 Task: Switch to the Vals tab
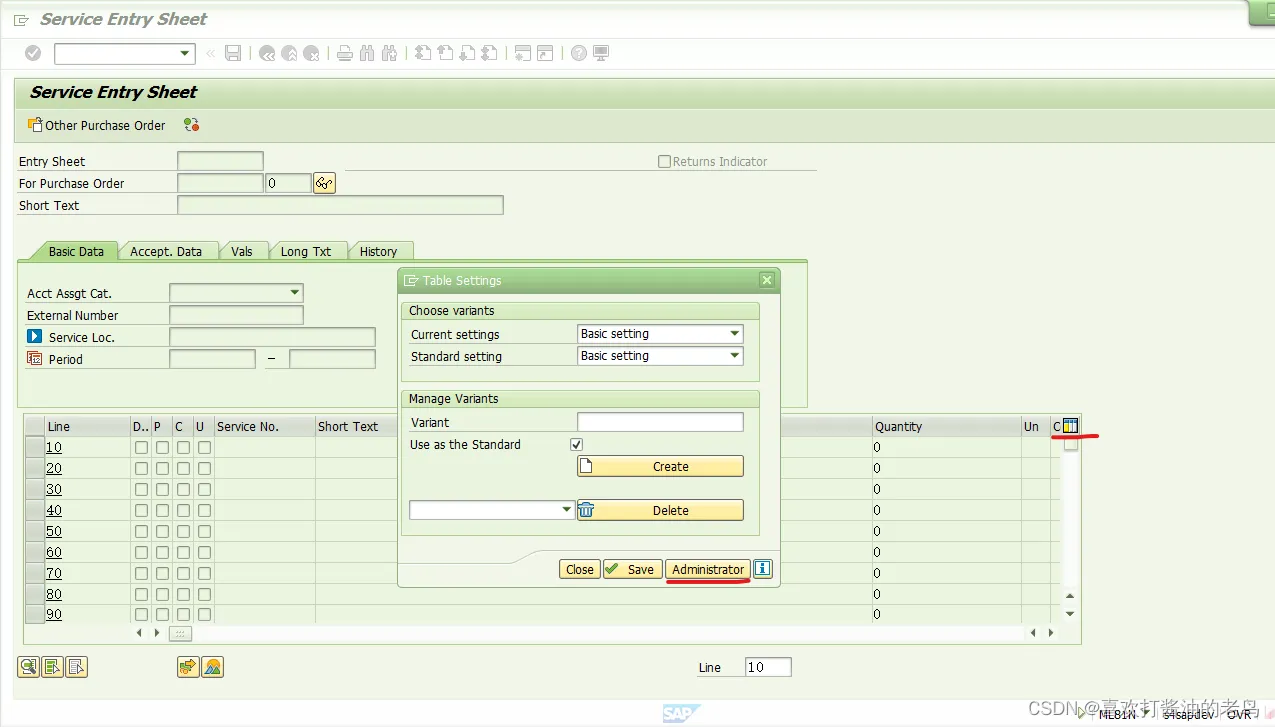pos(242,251)
